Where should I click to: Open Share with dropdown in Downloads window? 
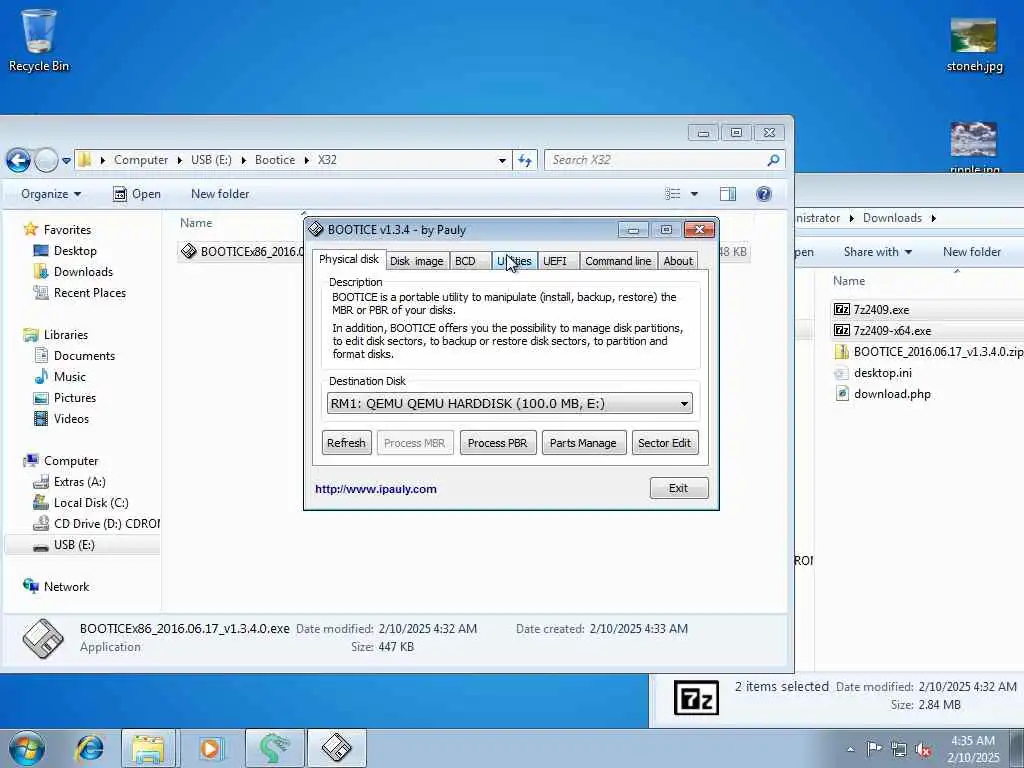click(877, 252)
